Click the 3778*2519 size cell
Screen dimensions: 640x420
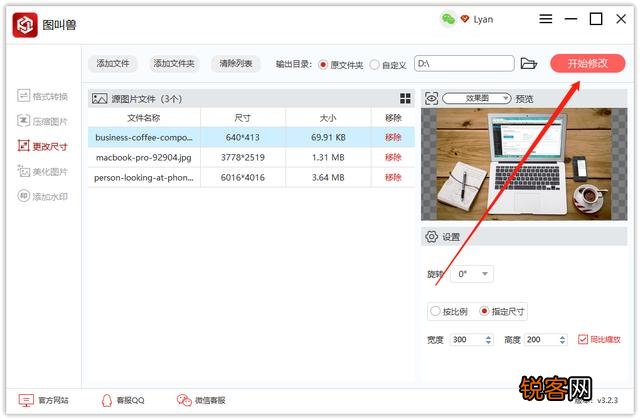tap(242, 158)
